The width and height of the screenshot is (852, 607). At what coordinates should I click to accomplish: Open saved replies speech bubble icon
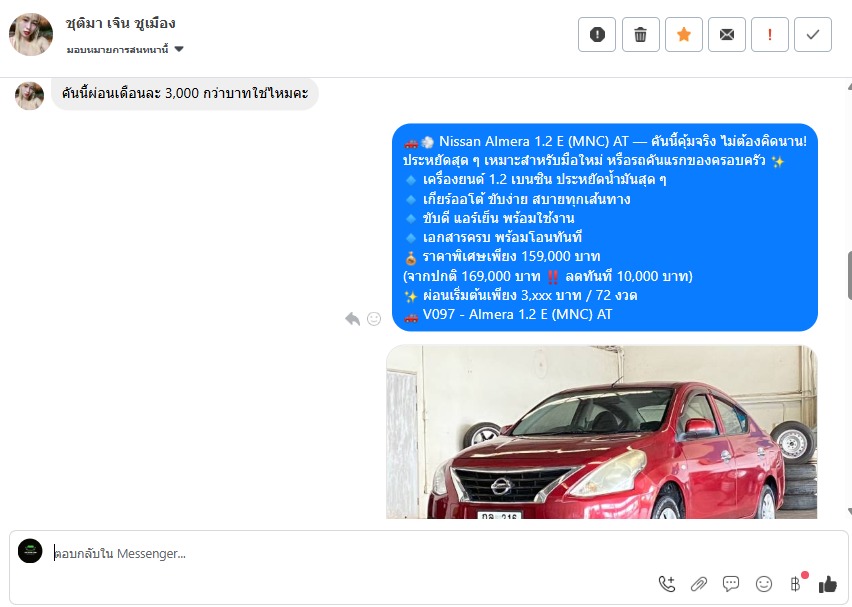click(731, 584)
